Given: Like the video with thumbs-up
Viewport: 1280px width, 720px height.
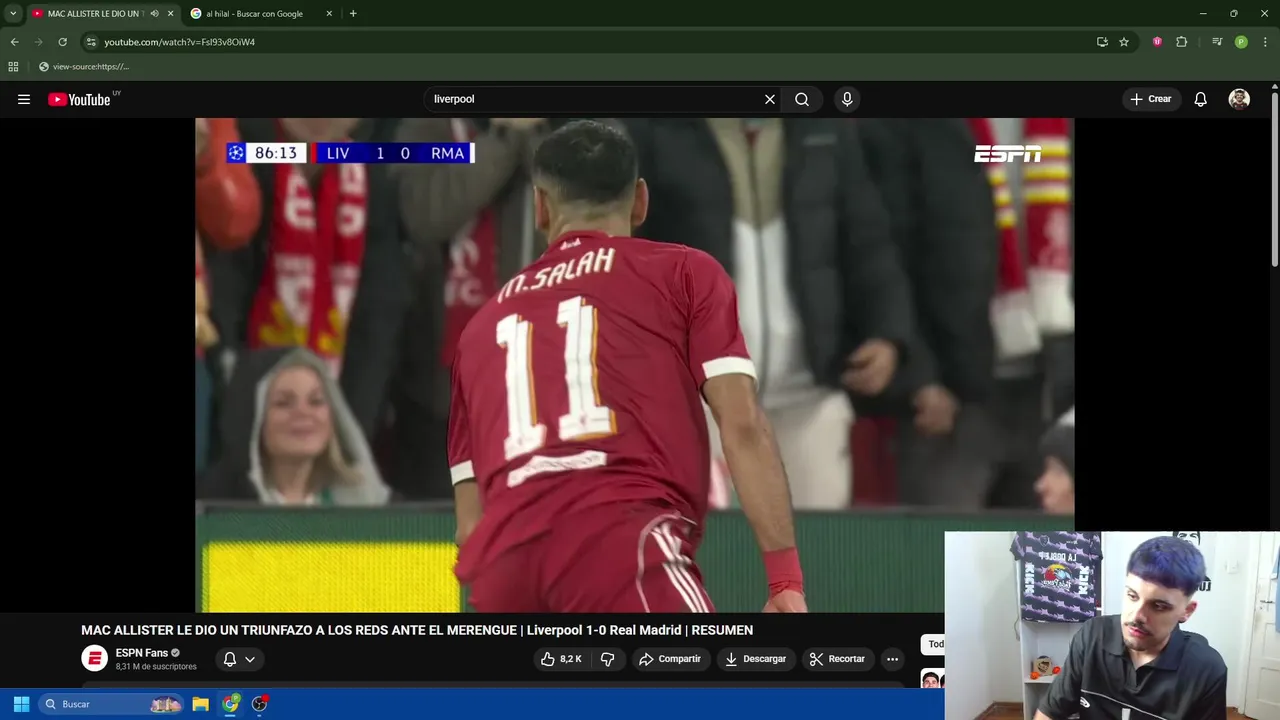Looking at the screenshot, I should click(561, 659).
